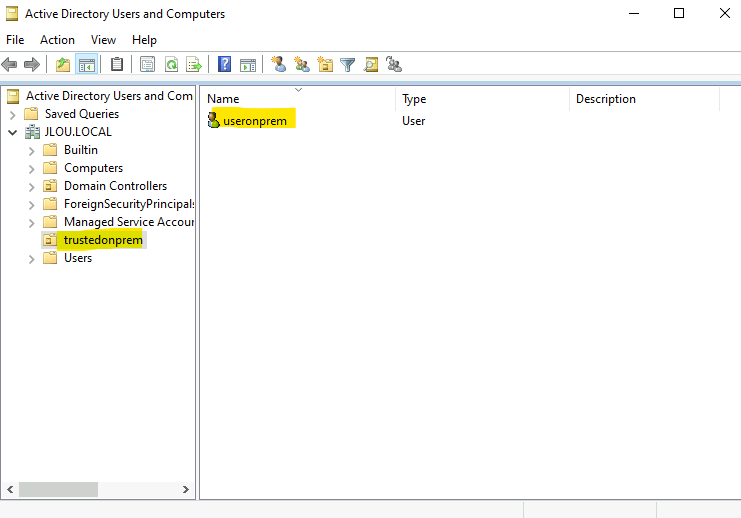Click the tree pane scroll left arrow
The width and height of the screenshot is (741, 518).
pos(10,489)
